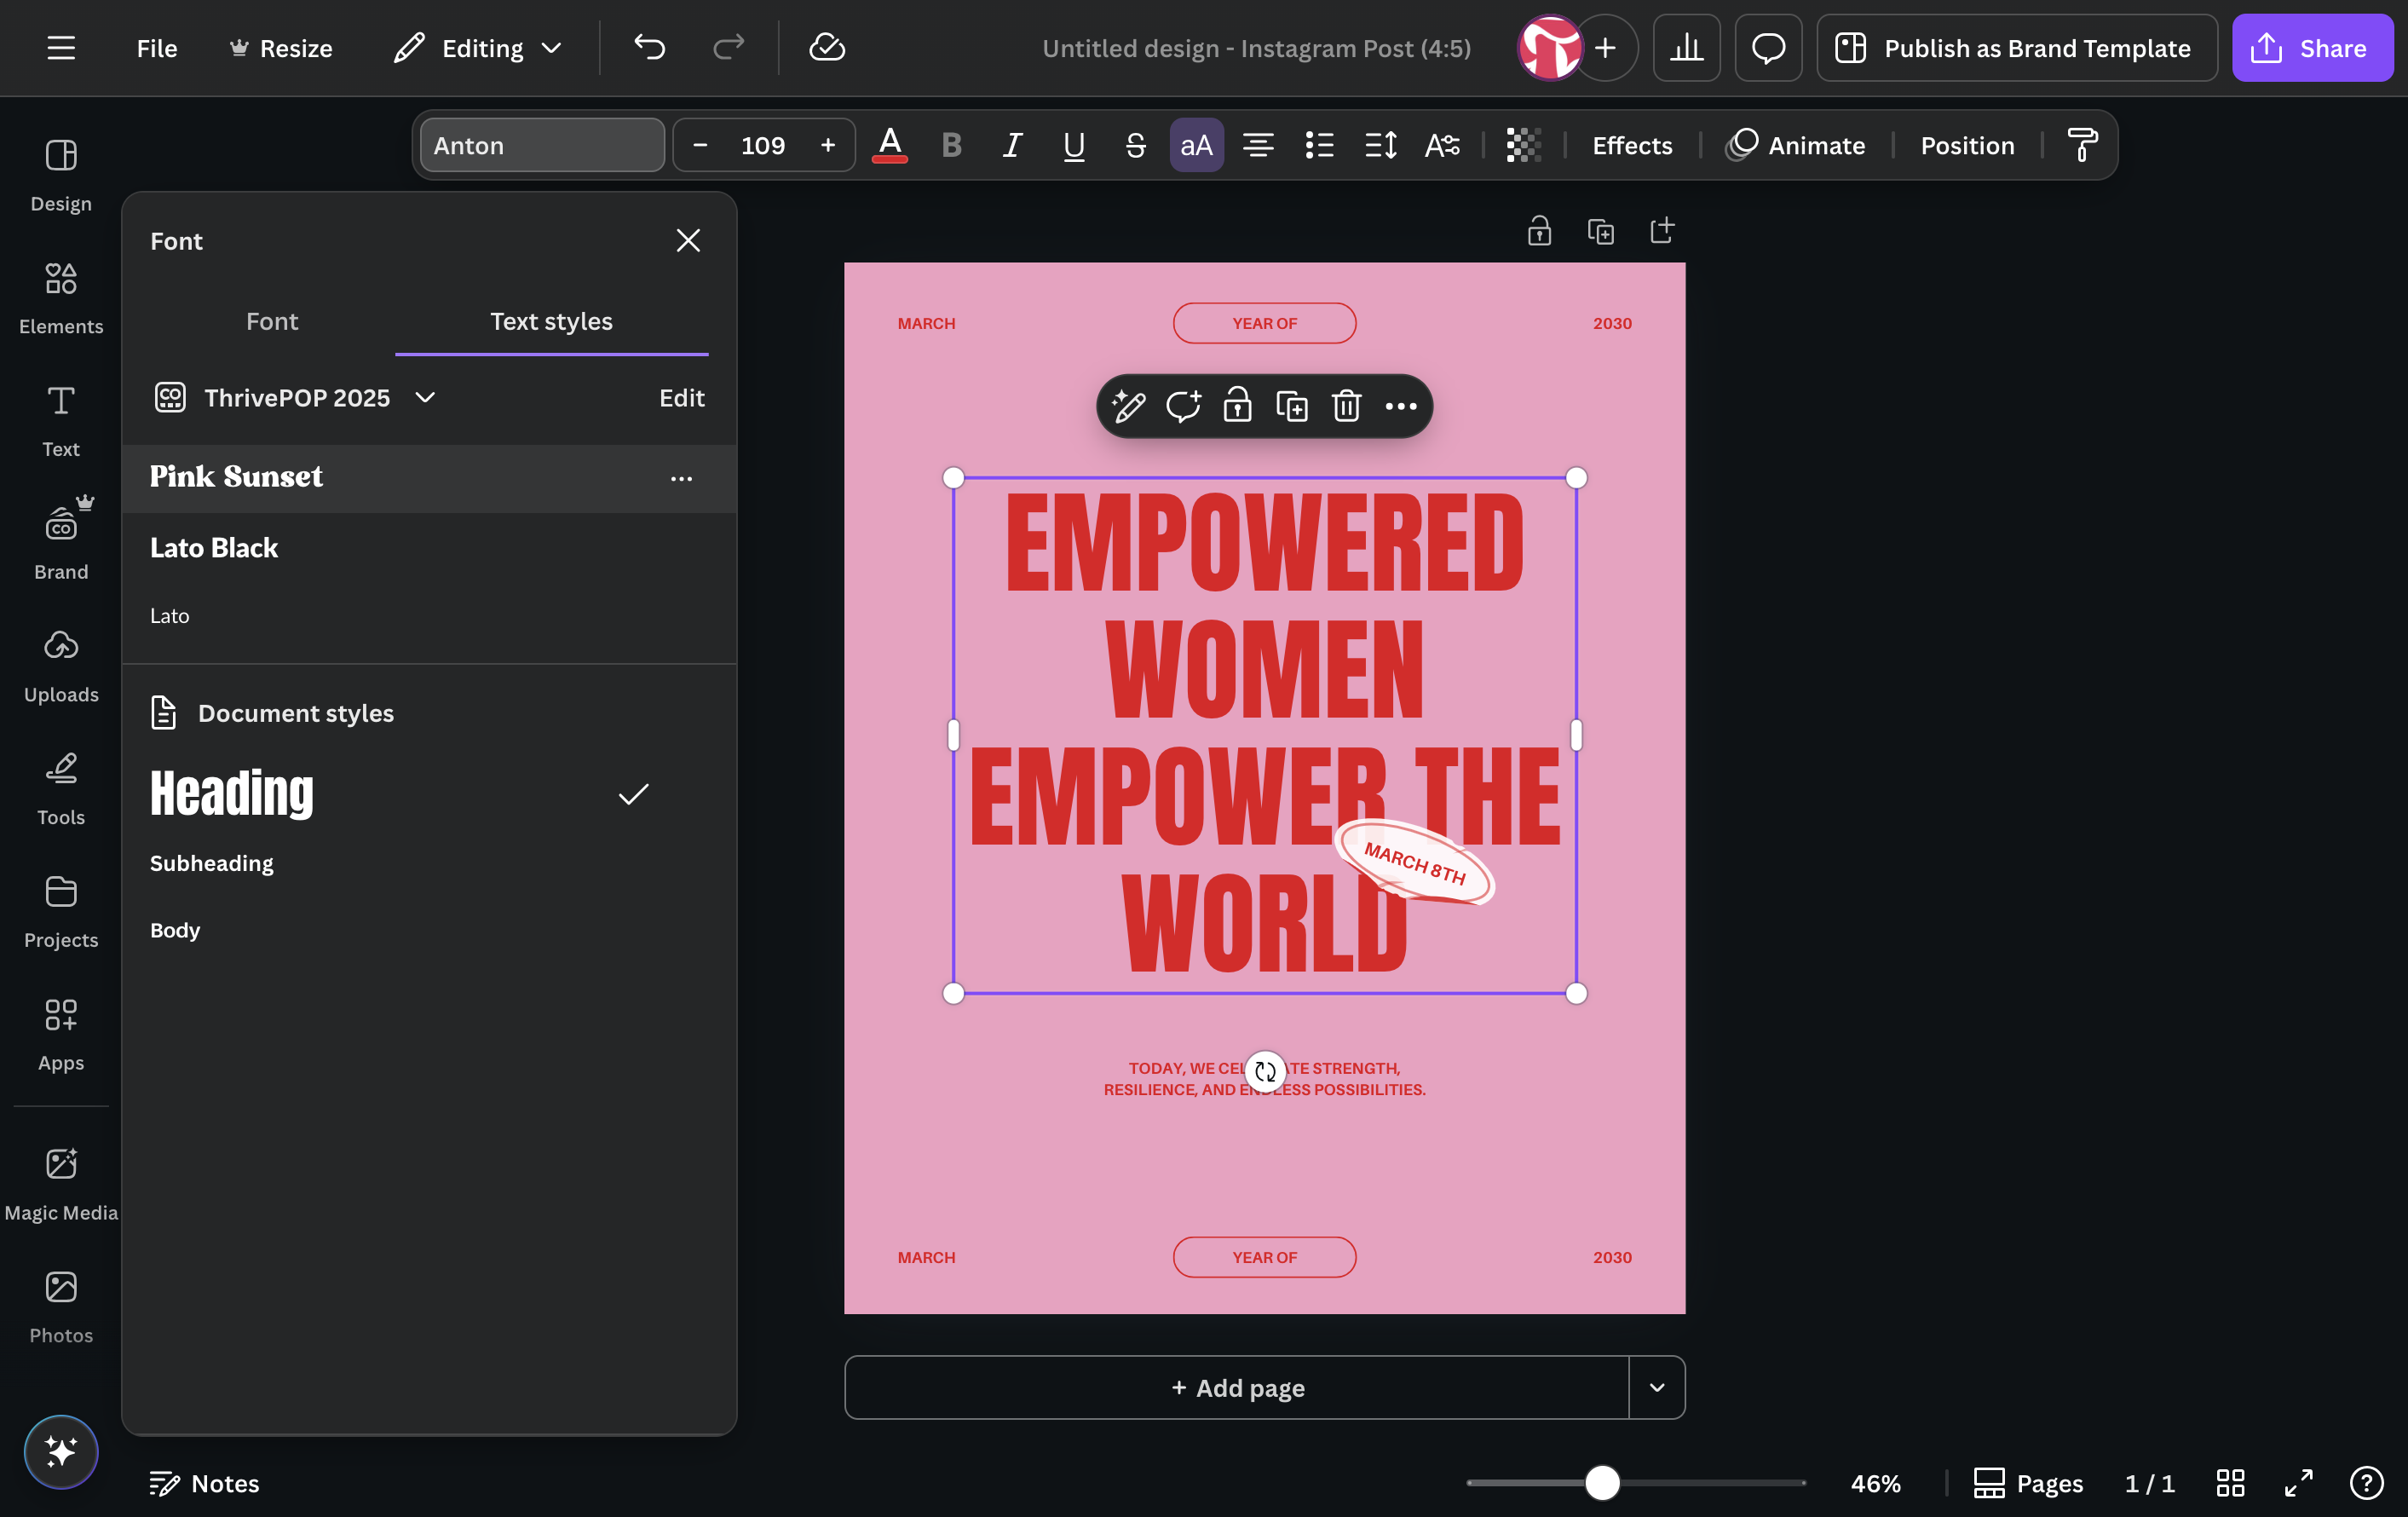Click the Add page button
This screenshot has width=2408, height=1517.
click(1237, 1388)
